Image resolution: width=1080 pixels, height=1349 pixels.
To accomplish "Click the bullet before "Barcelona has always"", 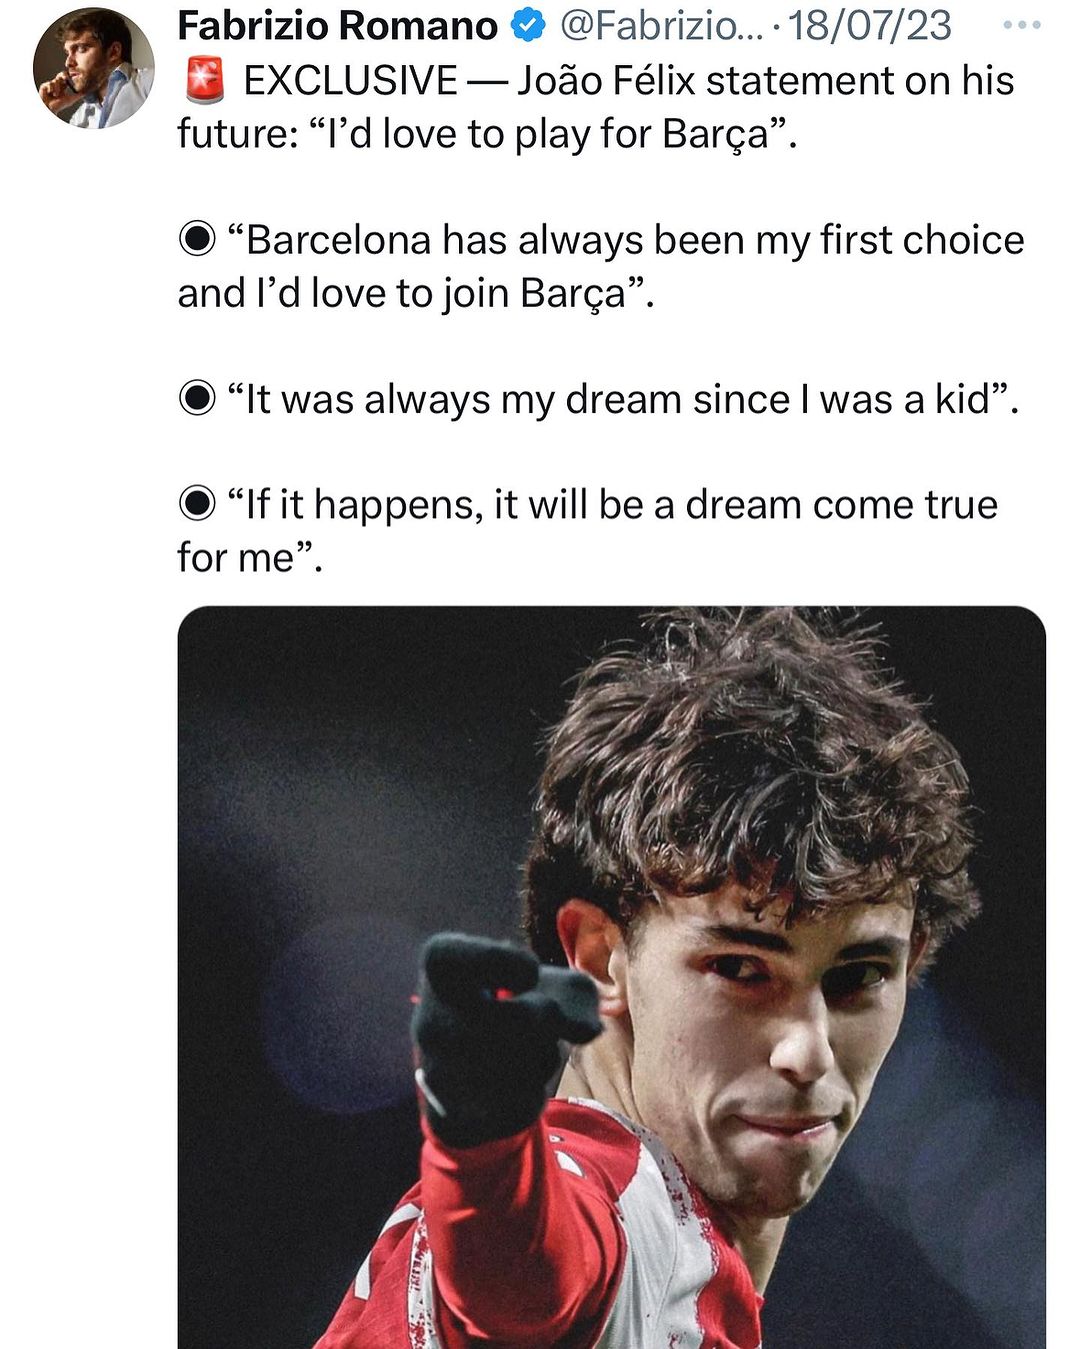I will [197, 240].
